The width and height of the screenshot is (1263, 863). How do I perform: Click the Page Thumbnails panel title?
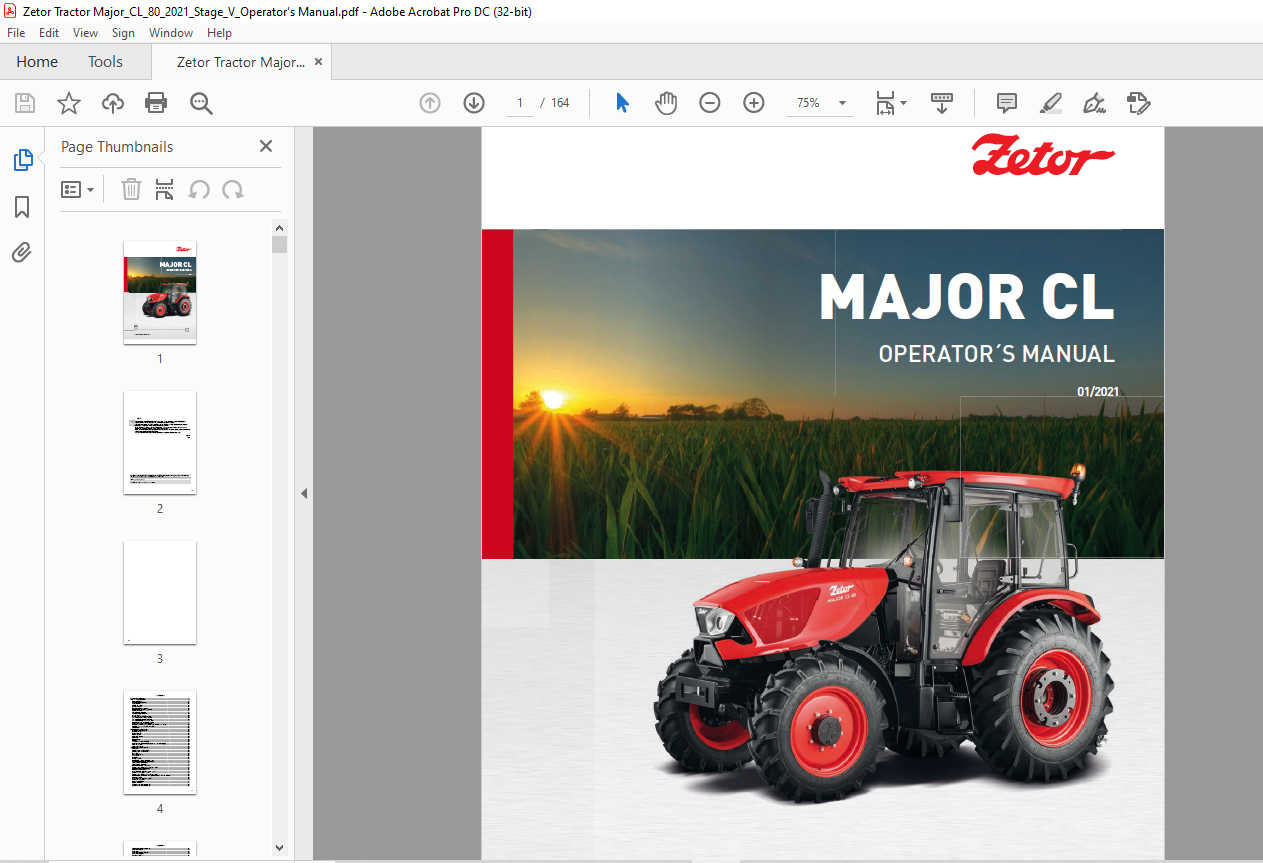pyautogui.click(x=117, y=147)
